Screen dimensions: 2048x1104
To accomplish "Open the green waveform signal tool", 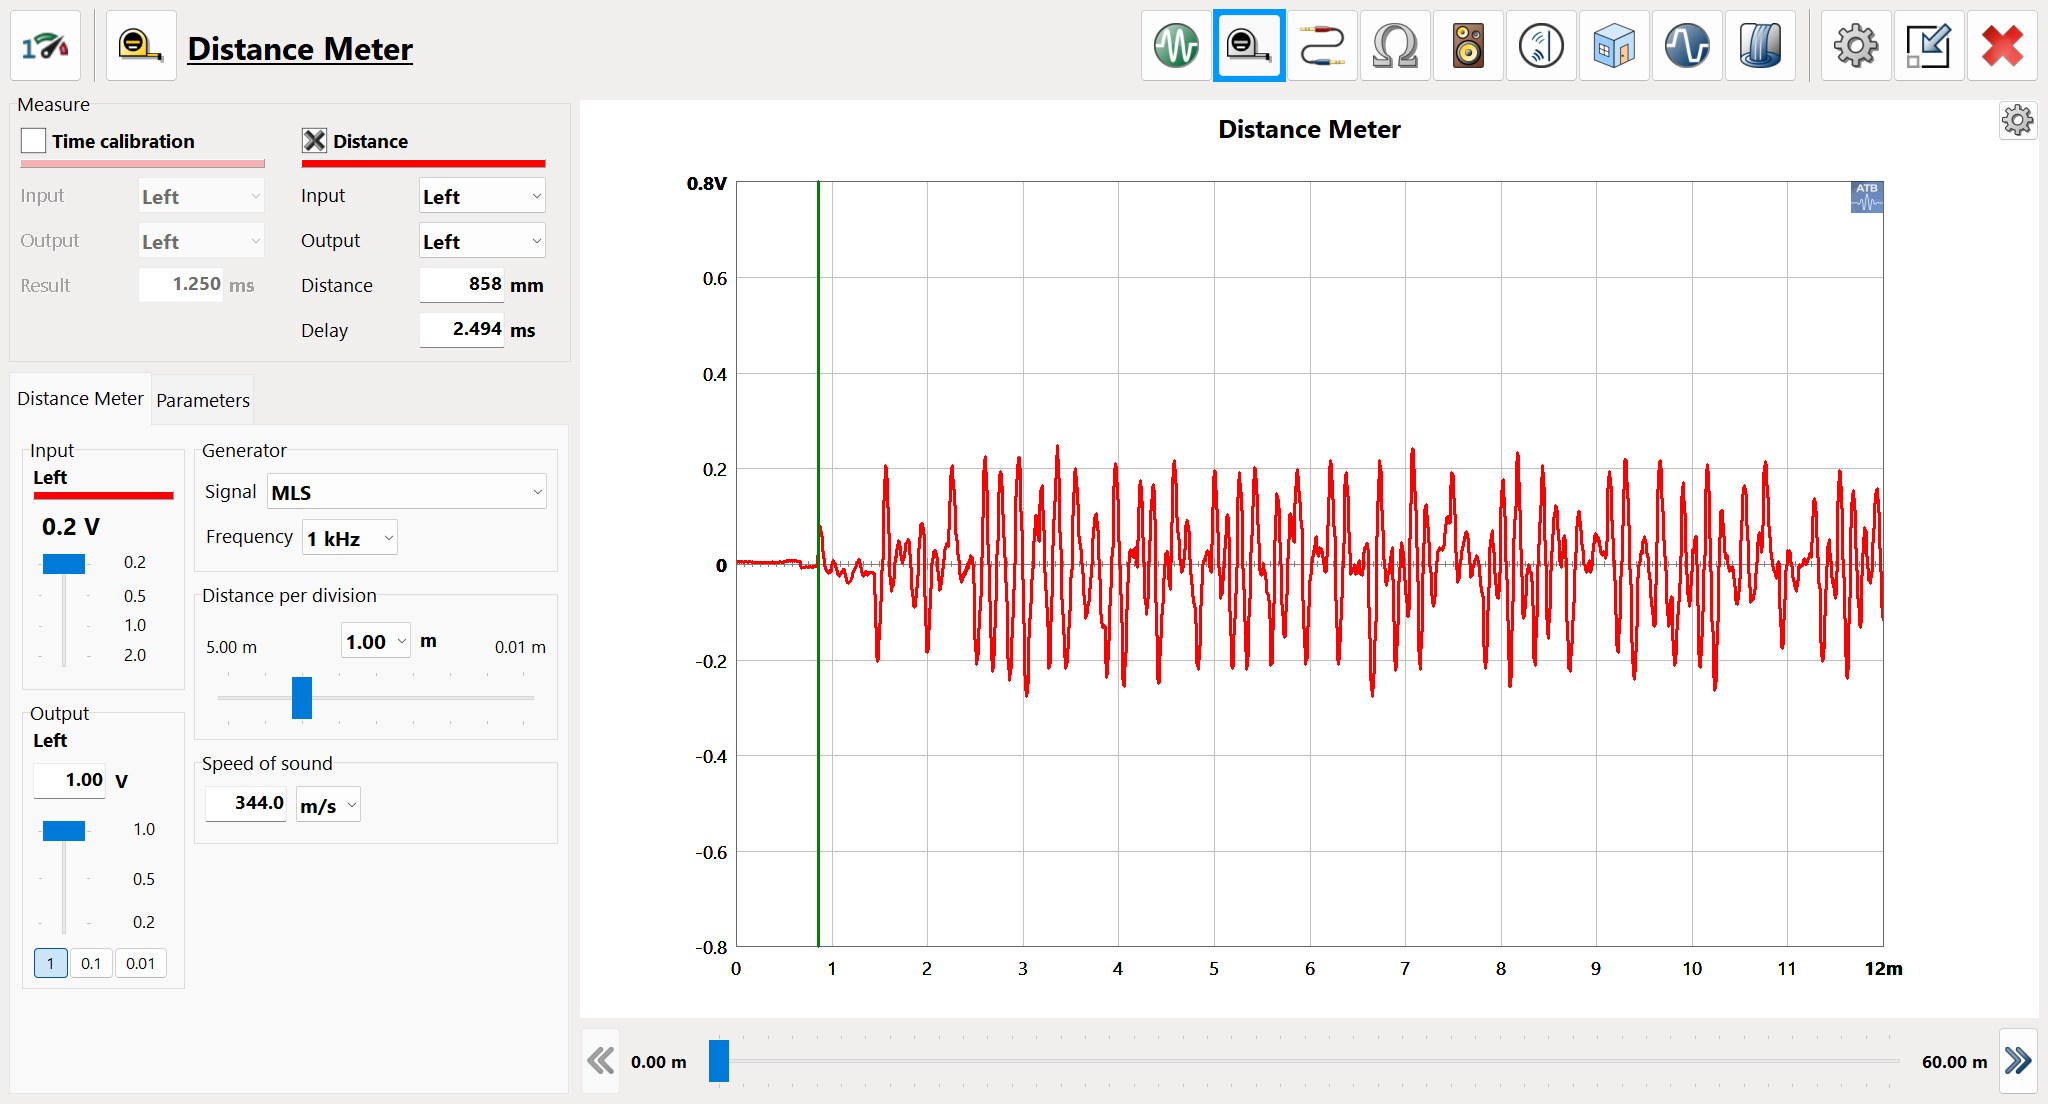I will (1176, 46).
